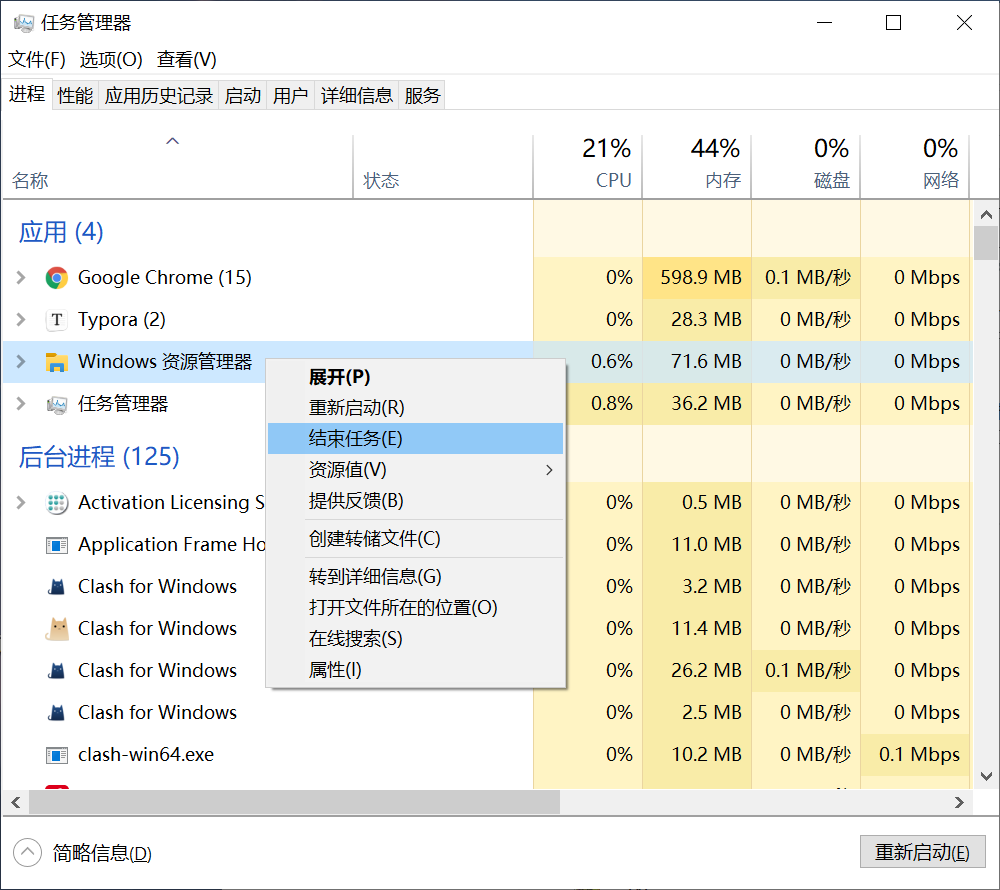Click the sort arrow above the 名称 column
This screenshot has width=1000, height=890.
coord(172,141)
